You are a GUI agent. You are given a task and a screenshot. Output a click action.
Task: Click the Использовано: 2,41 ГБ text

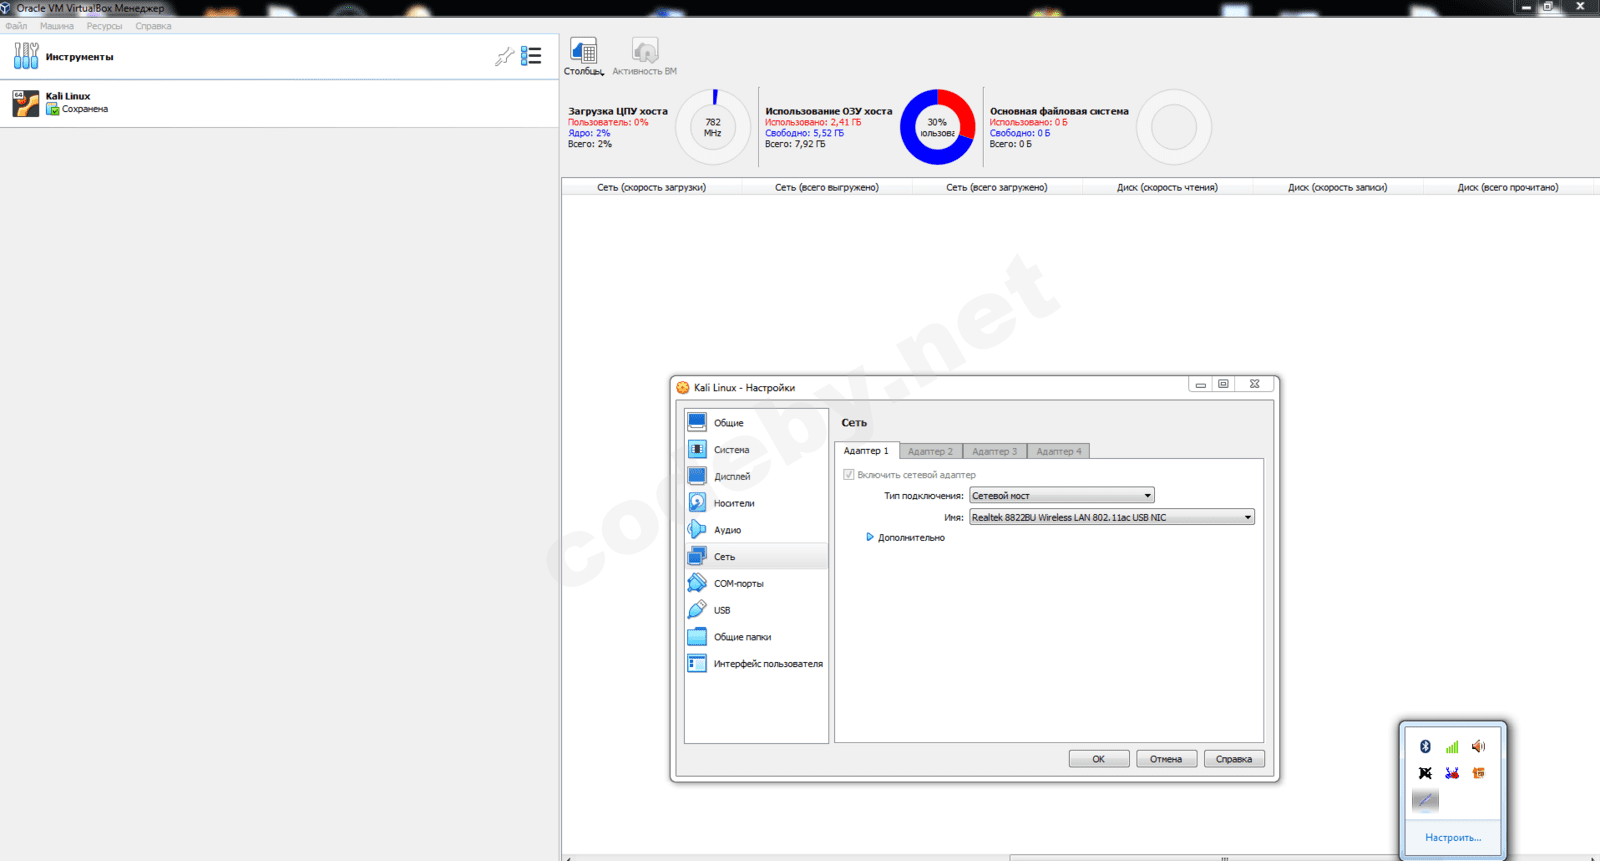[813, 122]
